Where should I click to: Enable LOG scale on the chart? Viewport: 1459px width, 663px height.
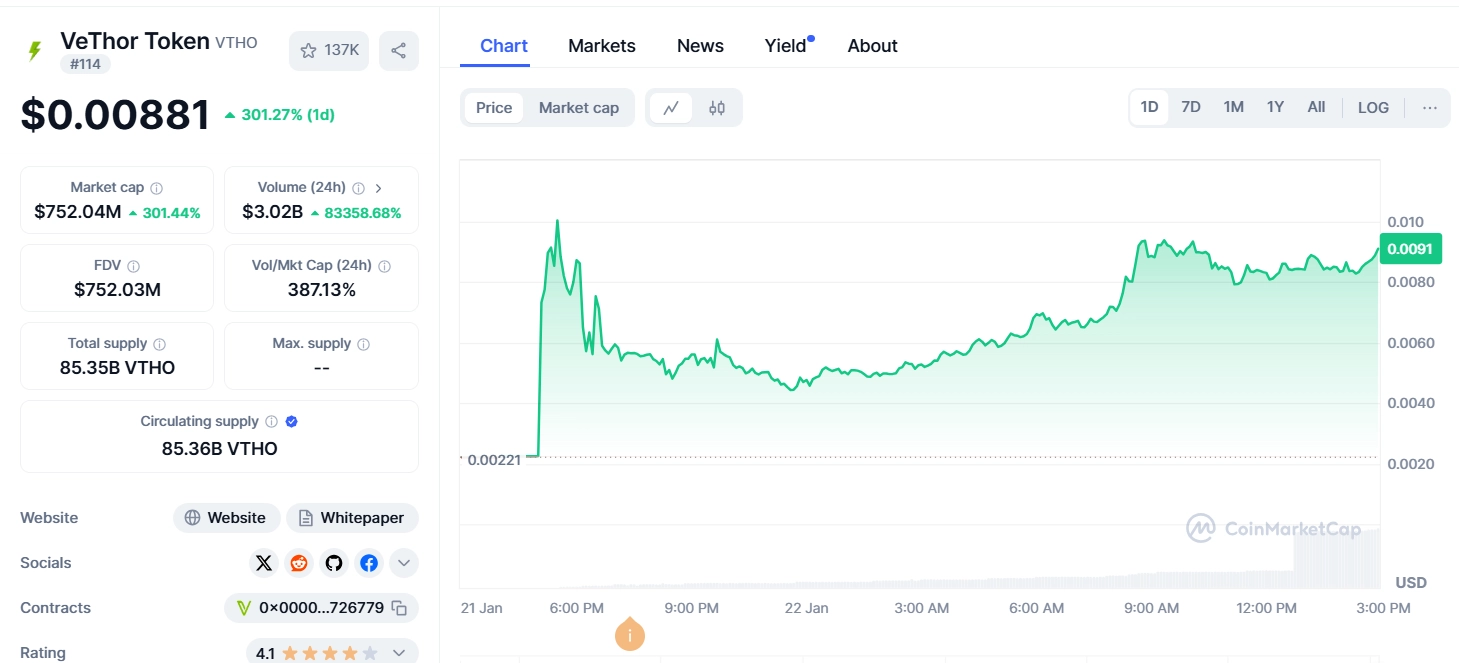[x=1372, y=107]
